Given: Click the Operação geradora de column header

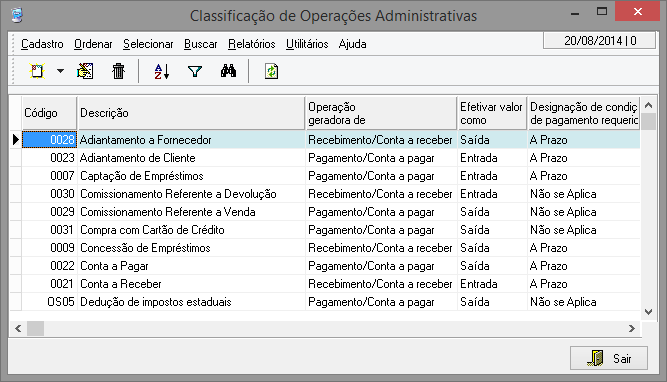Looking at the screenshot, I should click(381, 113).
